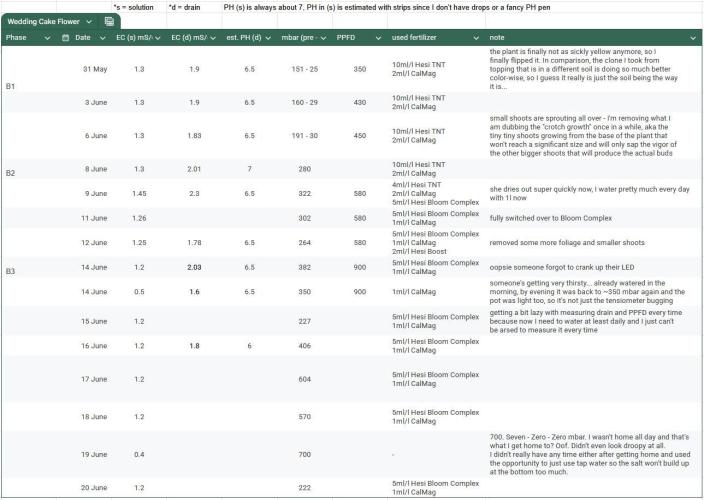Select the 2.01 EC drain value

[194, 169]
